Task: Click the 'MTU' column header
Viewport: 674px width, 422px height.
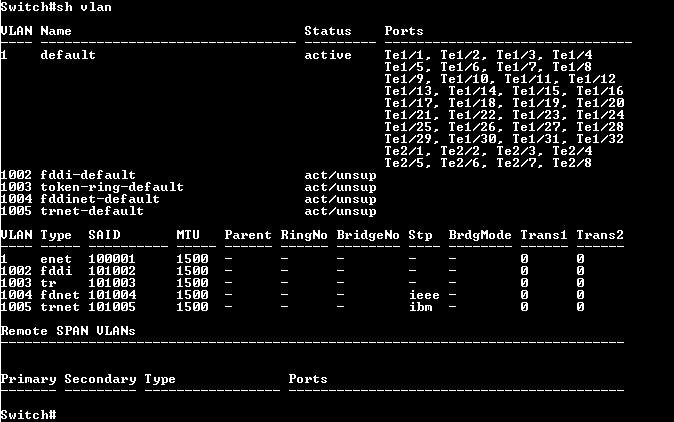Action: 188,235
